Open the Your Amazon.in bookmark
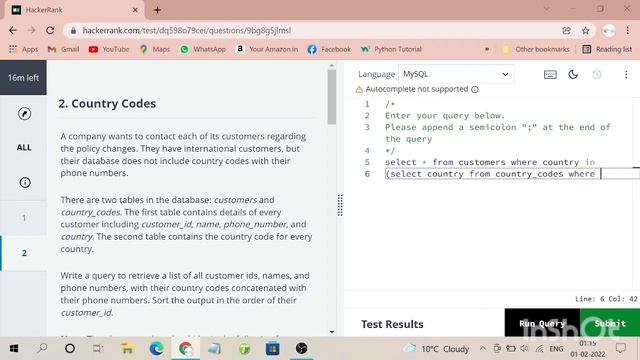640x360 pixels. (x=267, y=49)
